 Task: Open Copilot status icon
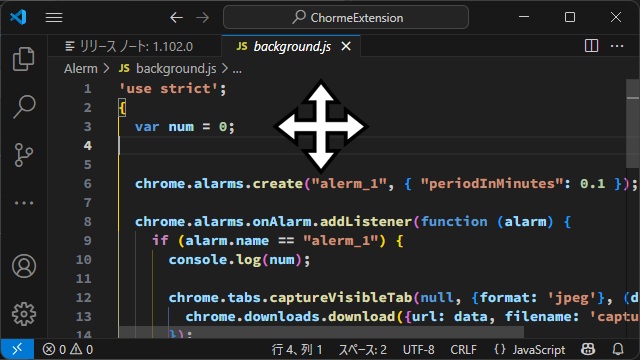[x=588, y=349]
